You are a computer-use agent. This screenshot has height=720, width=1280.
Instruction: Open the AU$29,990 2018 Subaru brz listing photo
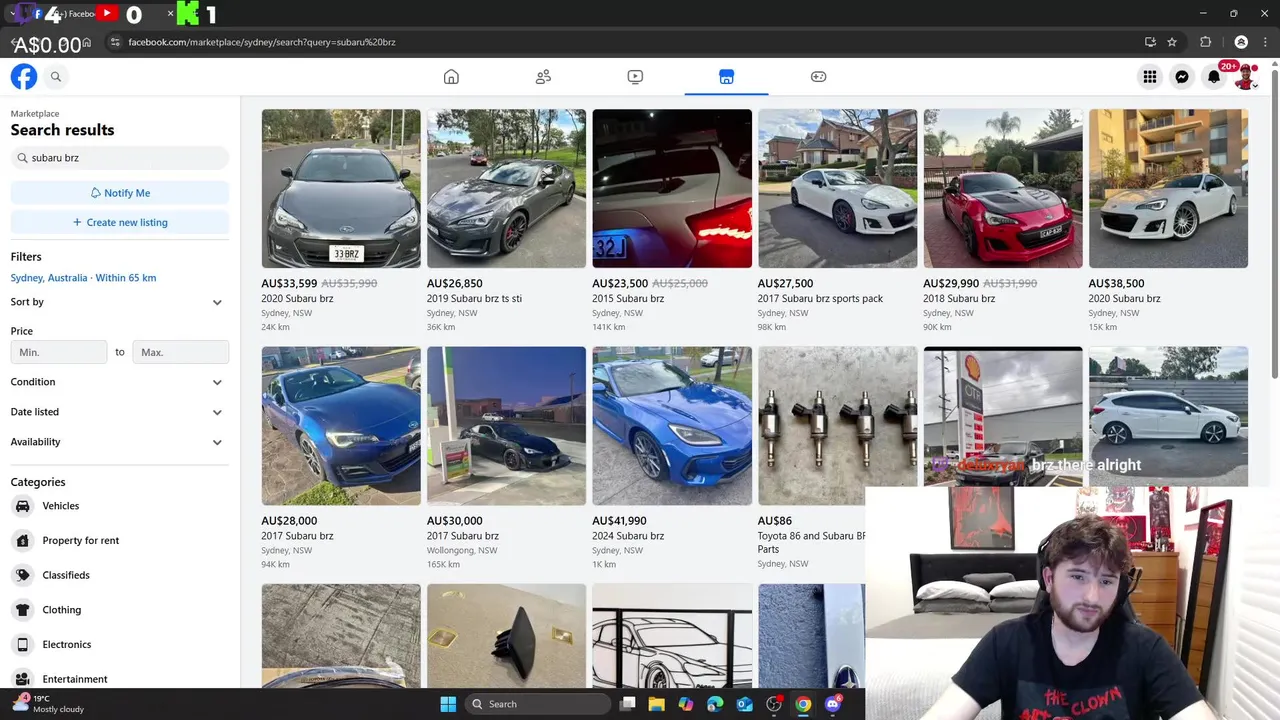1003,188
